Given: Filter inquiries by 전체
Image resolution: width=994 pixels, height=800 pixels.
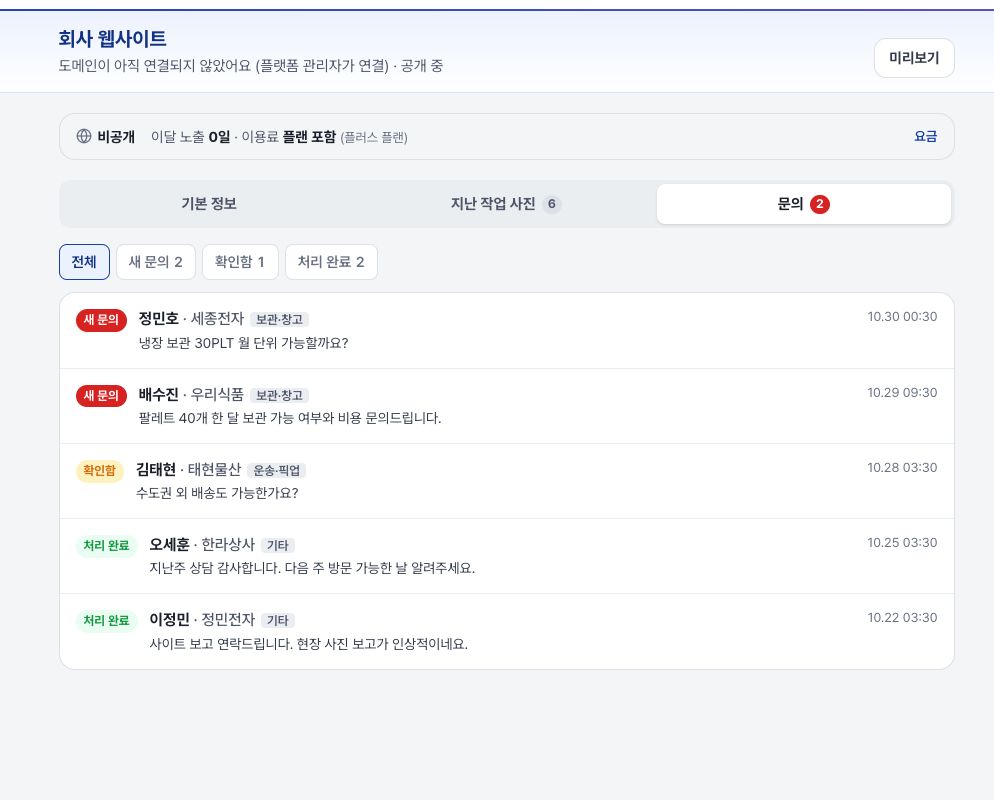Looking at the screenshot, I should [x=84, y=262].
